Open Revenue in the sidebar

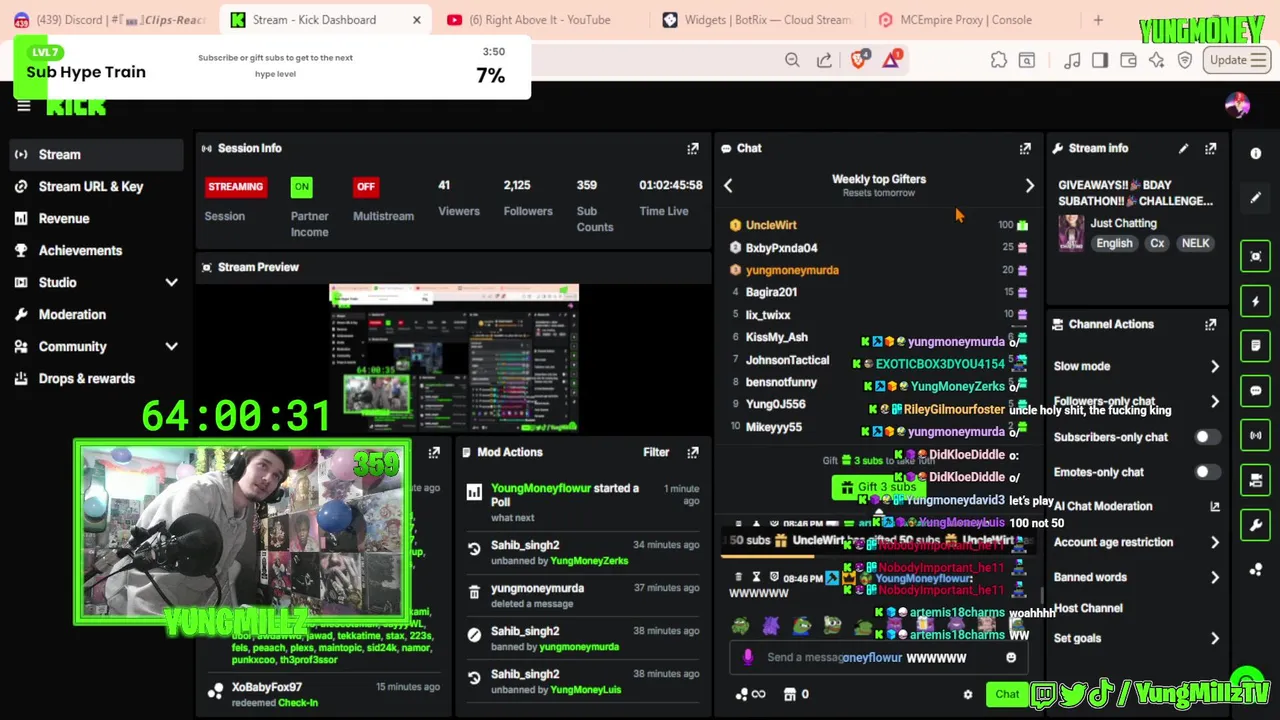click(96, 218)
